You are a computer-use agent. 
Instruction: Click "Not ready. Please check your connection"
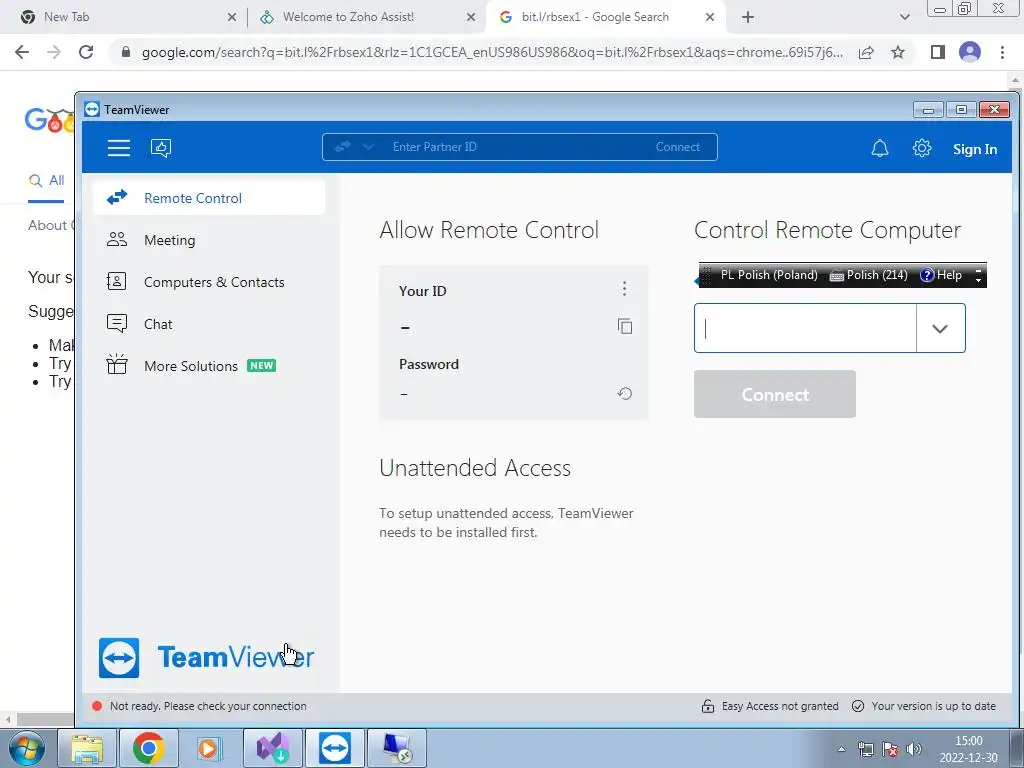[x=208, y=706]
